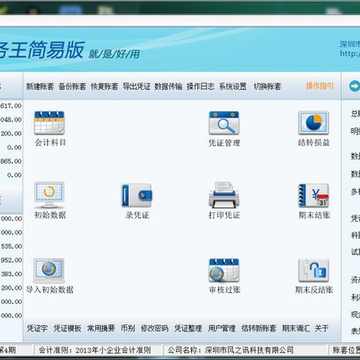The height and width of the screenshot is (360, 360).
Task: Select the value ending 535.00 in left panel
Action: pos(11,246)
